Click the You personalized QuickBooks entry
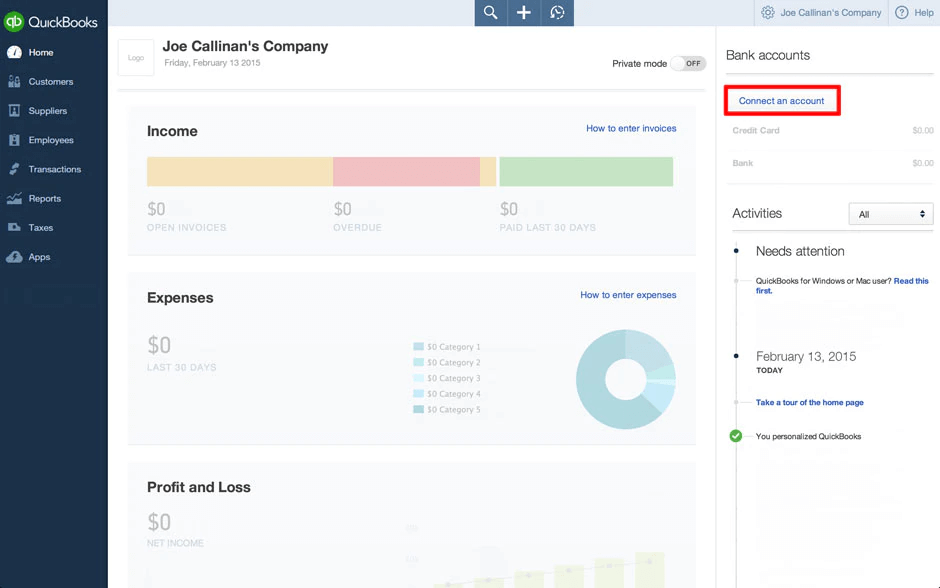The image size is (940, 588). click(x=808, y=436)
